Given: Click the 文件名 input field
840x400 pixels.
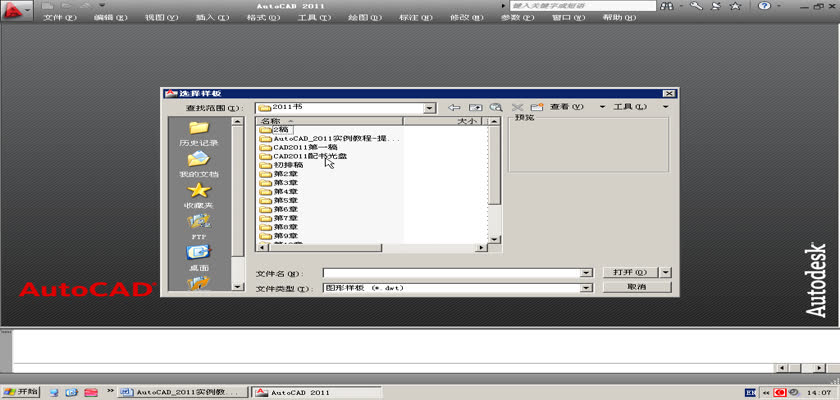Looking at the screenshot, I should click(451, 273).
